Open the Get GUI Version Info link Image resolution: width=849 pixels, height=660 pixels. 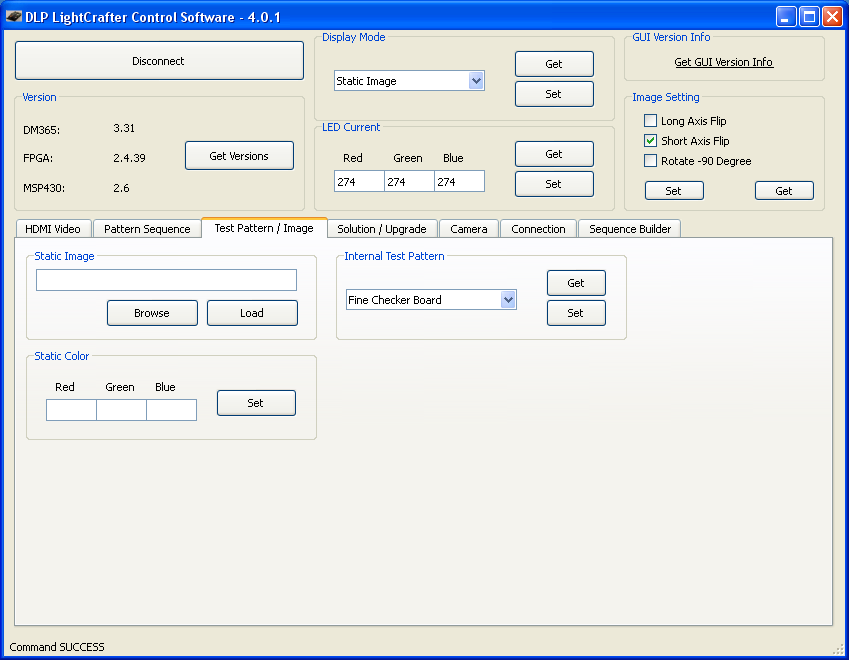[x=724, y=62]
